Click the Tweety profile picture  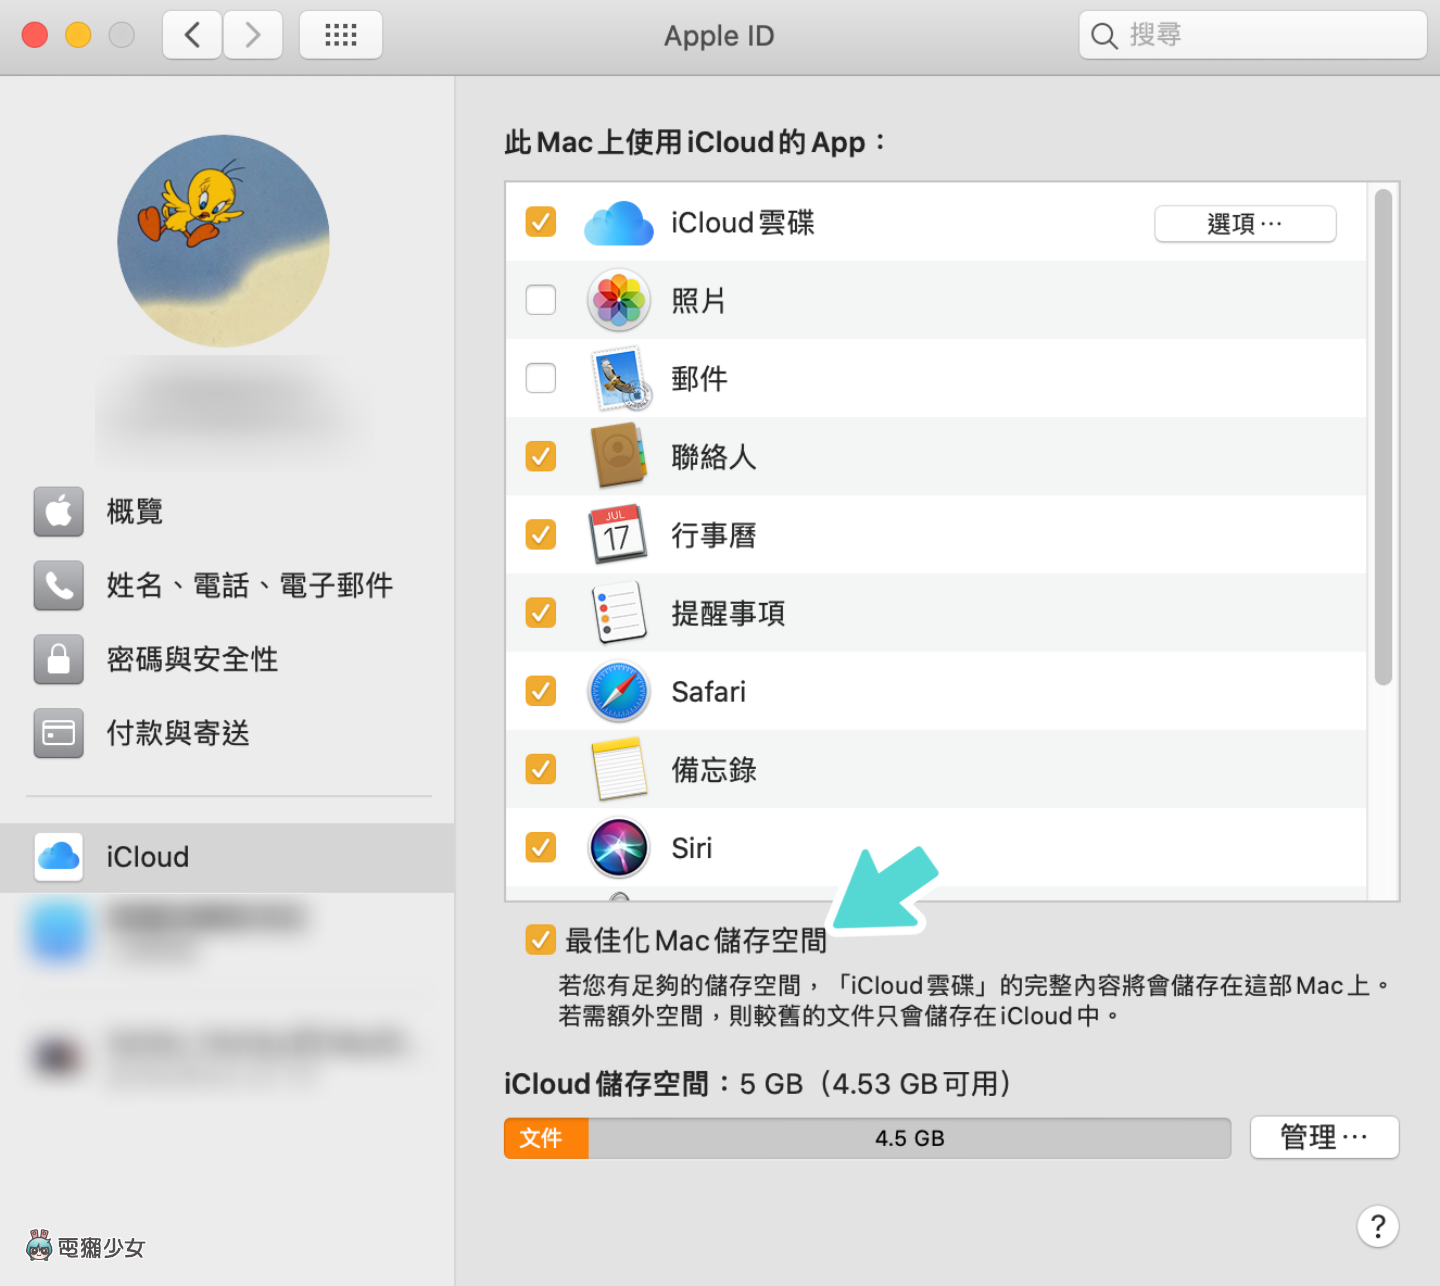click(x=223, y=241)
